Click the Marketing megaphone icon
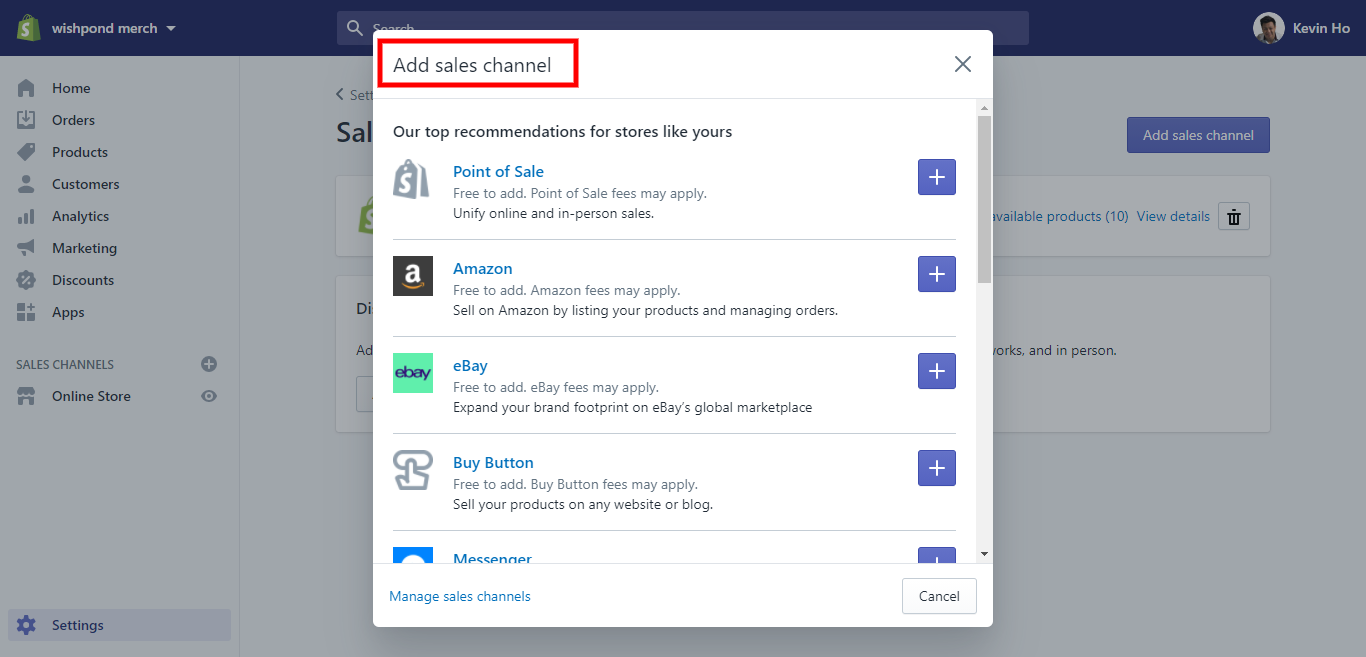Image resolution: width=1366 pixels, height=657 pixels. [x=26, y=248]
